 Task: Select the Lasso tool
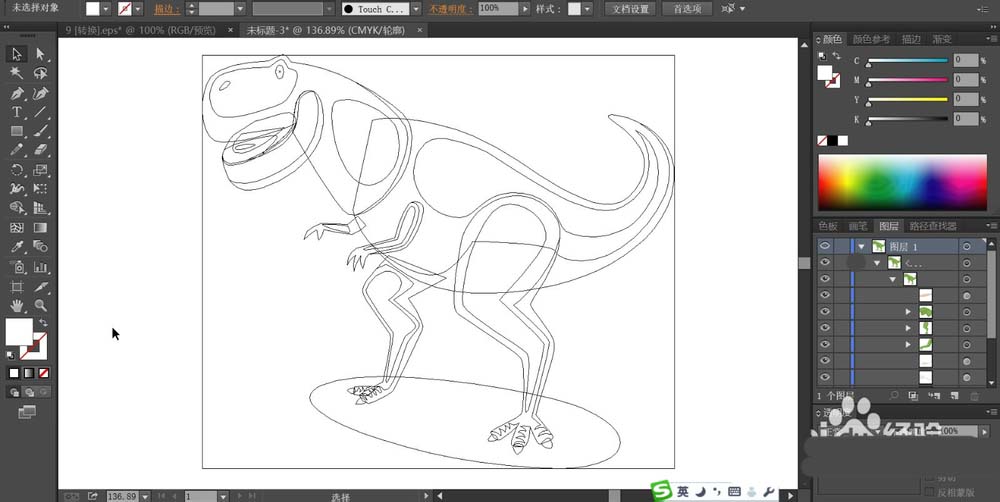(40, 73)
